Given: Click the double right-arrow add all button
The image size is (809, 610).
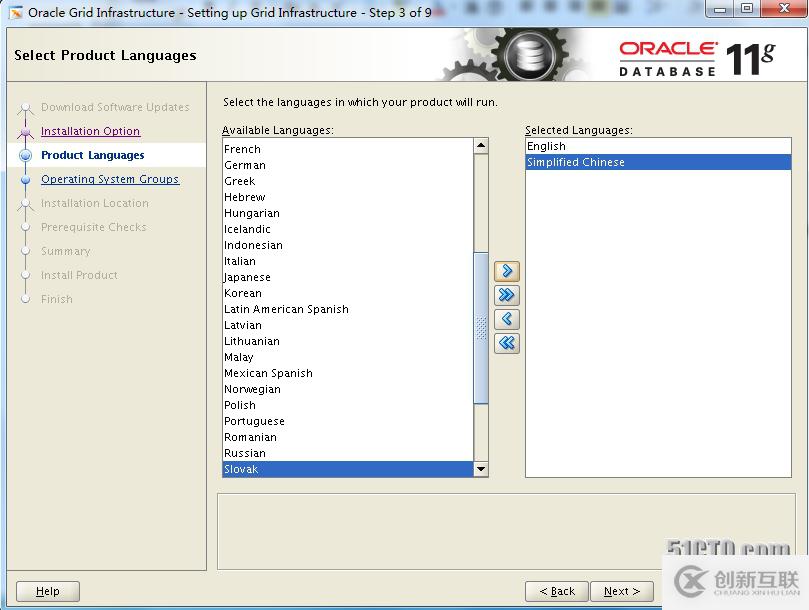Looking at the screenshot, I should point(507,295).
